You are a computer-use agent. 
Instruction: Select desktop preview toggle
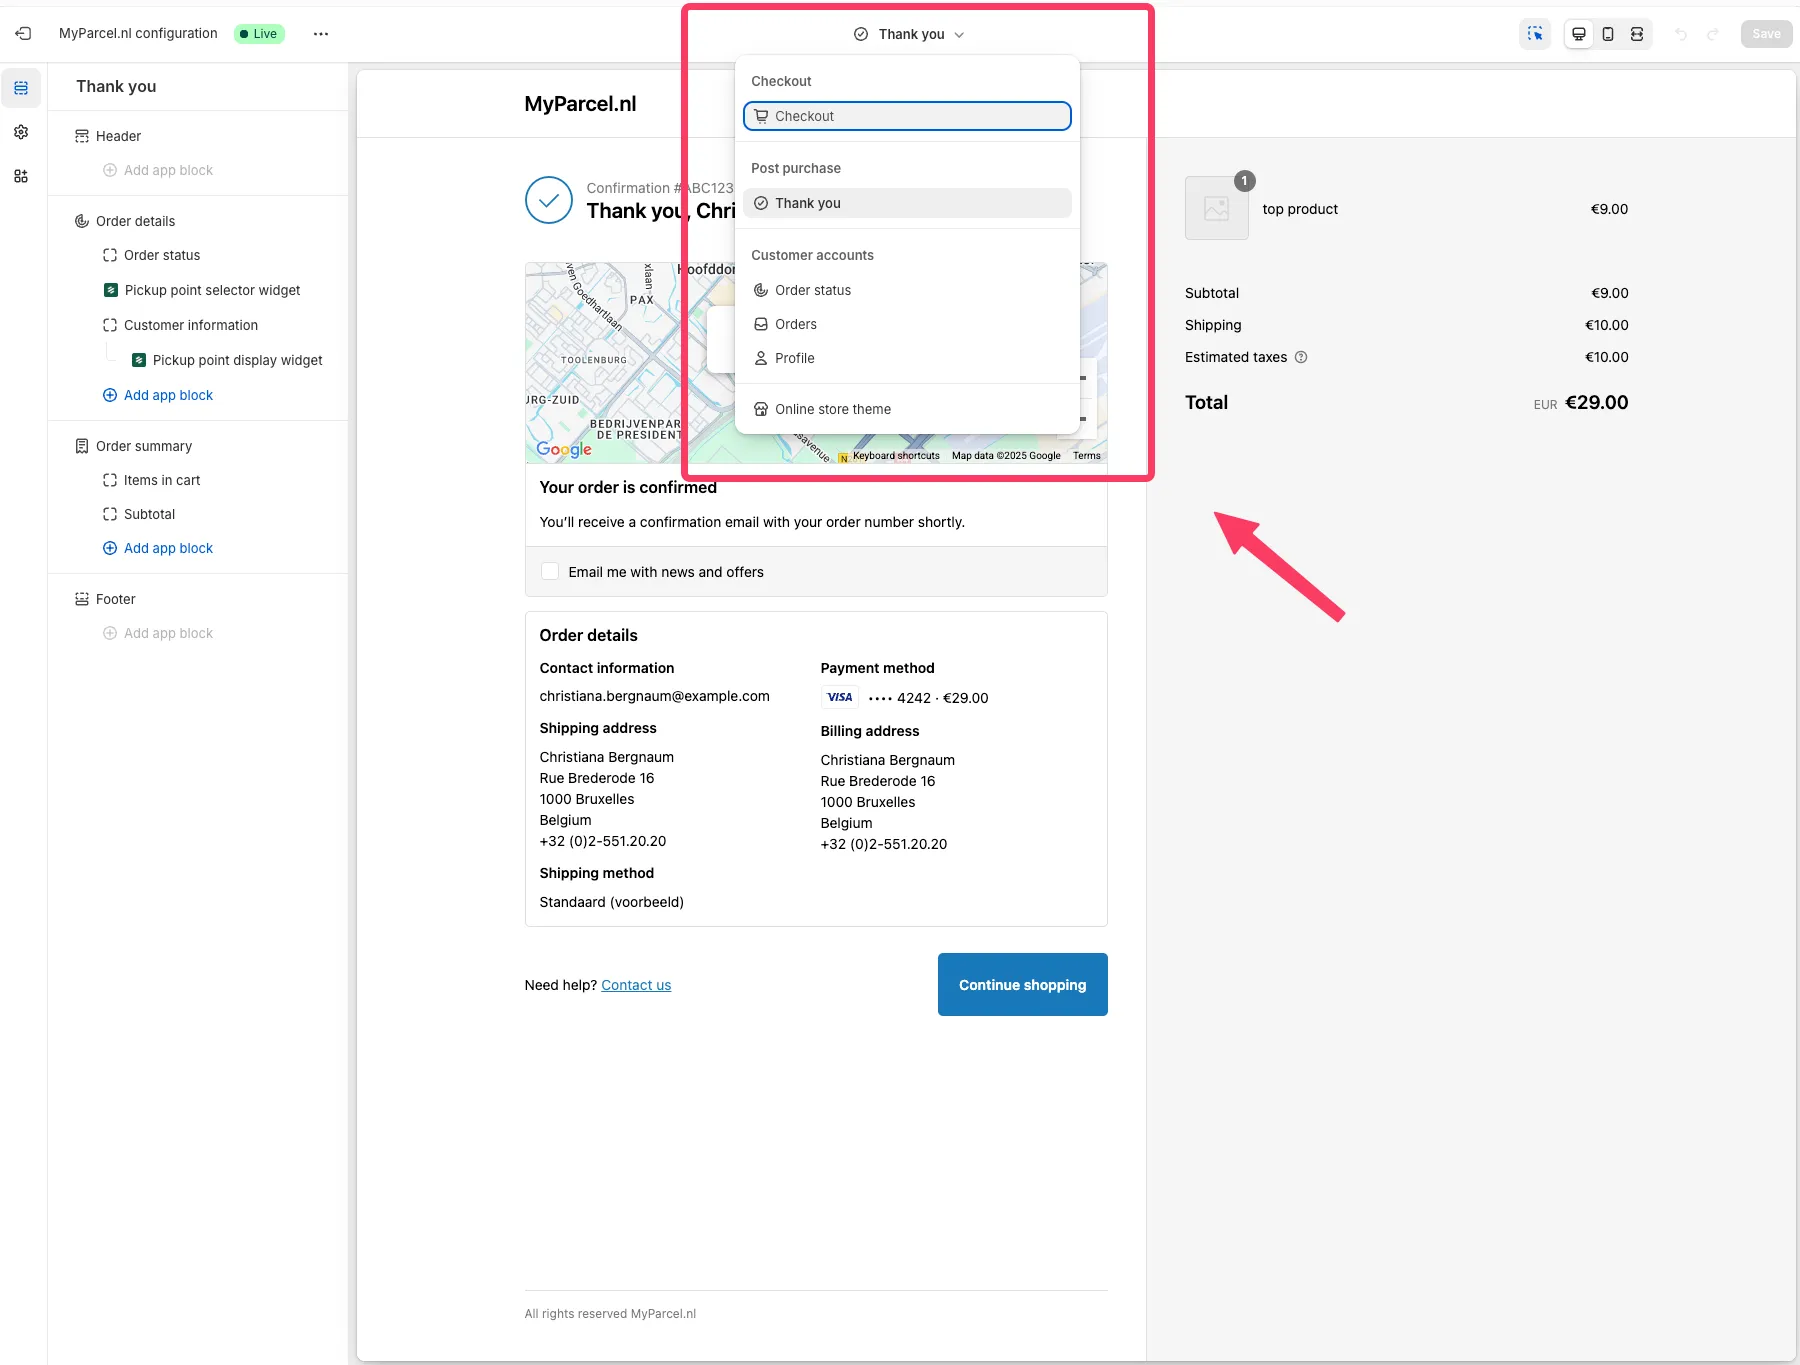point(1579,33)
